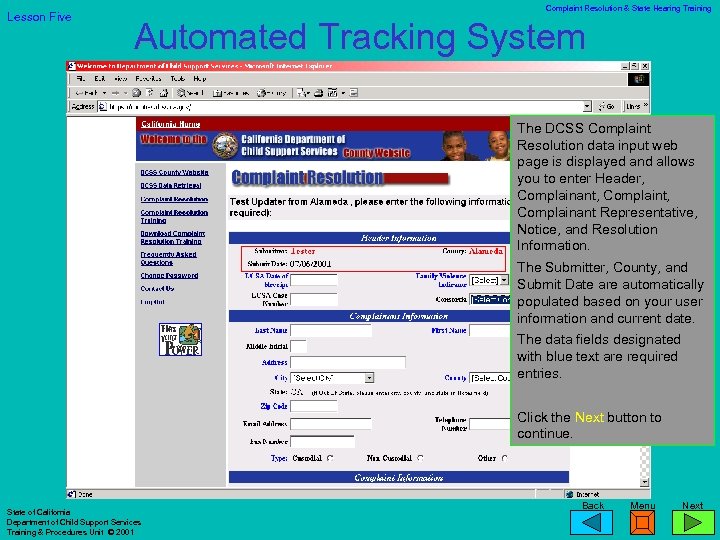
Task: Click the browser Back toolbar button
Action: click(x=88, y=93)
